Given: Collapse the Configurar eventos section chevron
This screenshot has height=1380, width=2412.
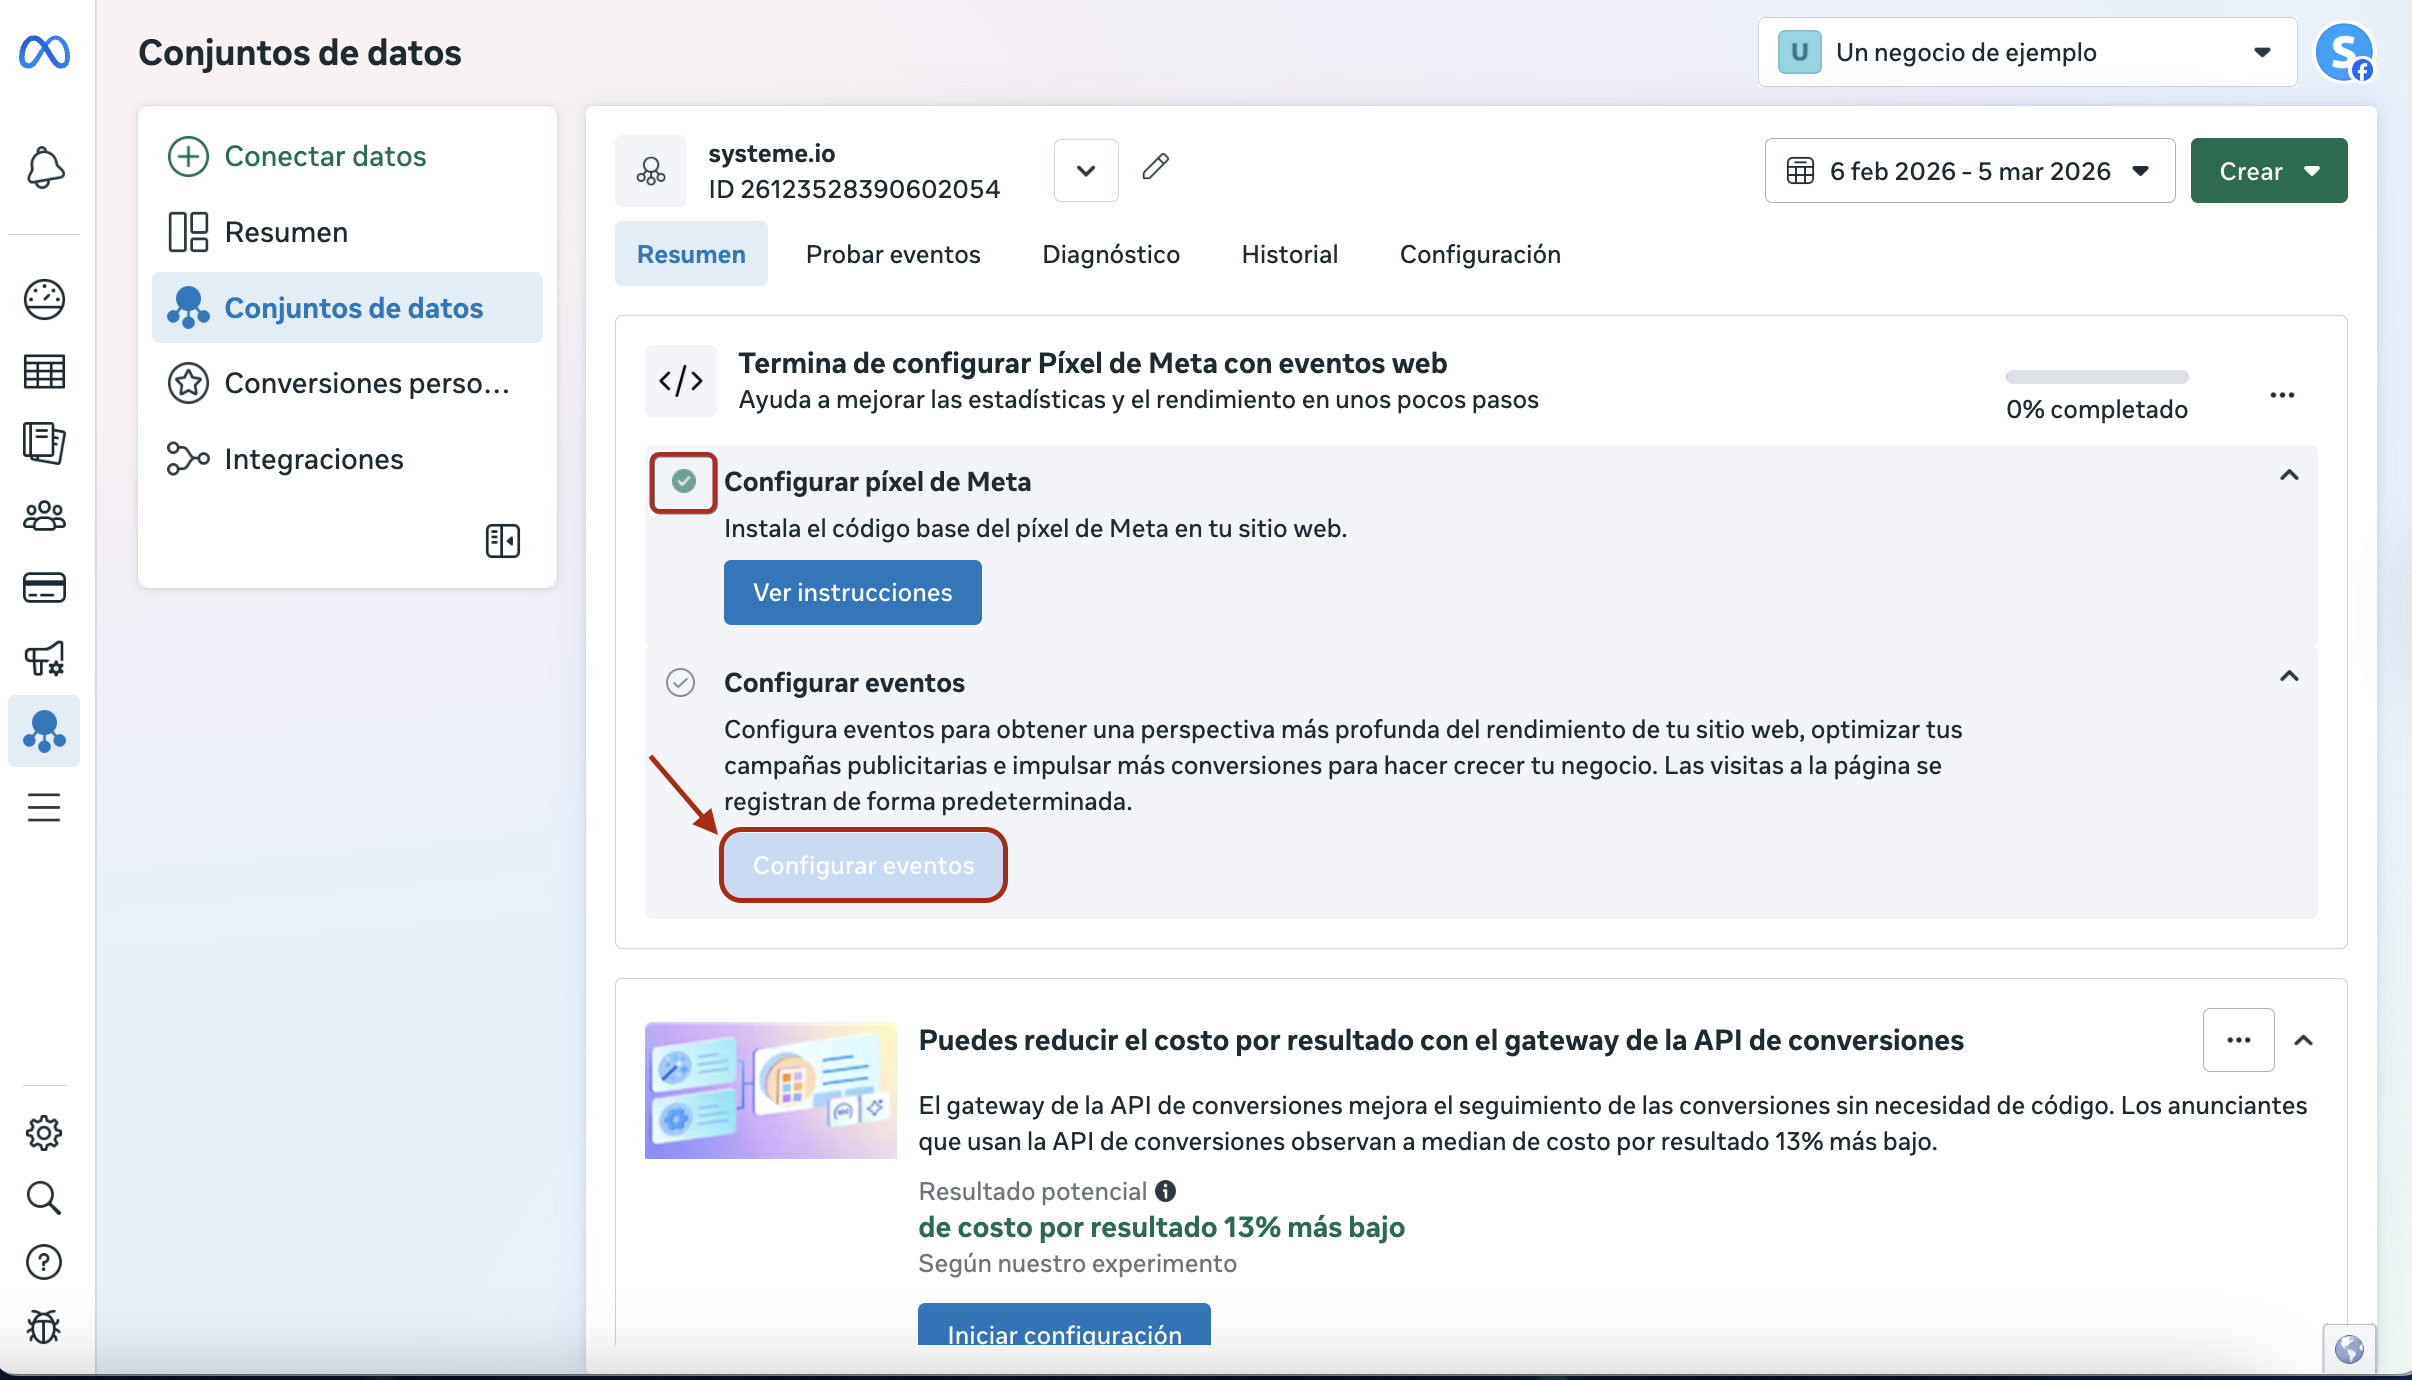Looking at the screenshot, I should (2289, 677).
